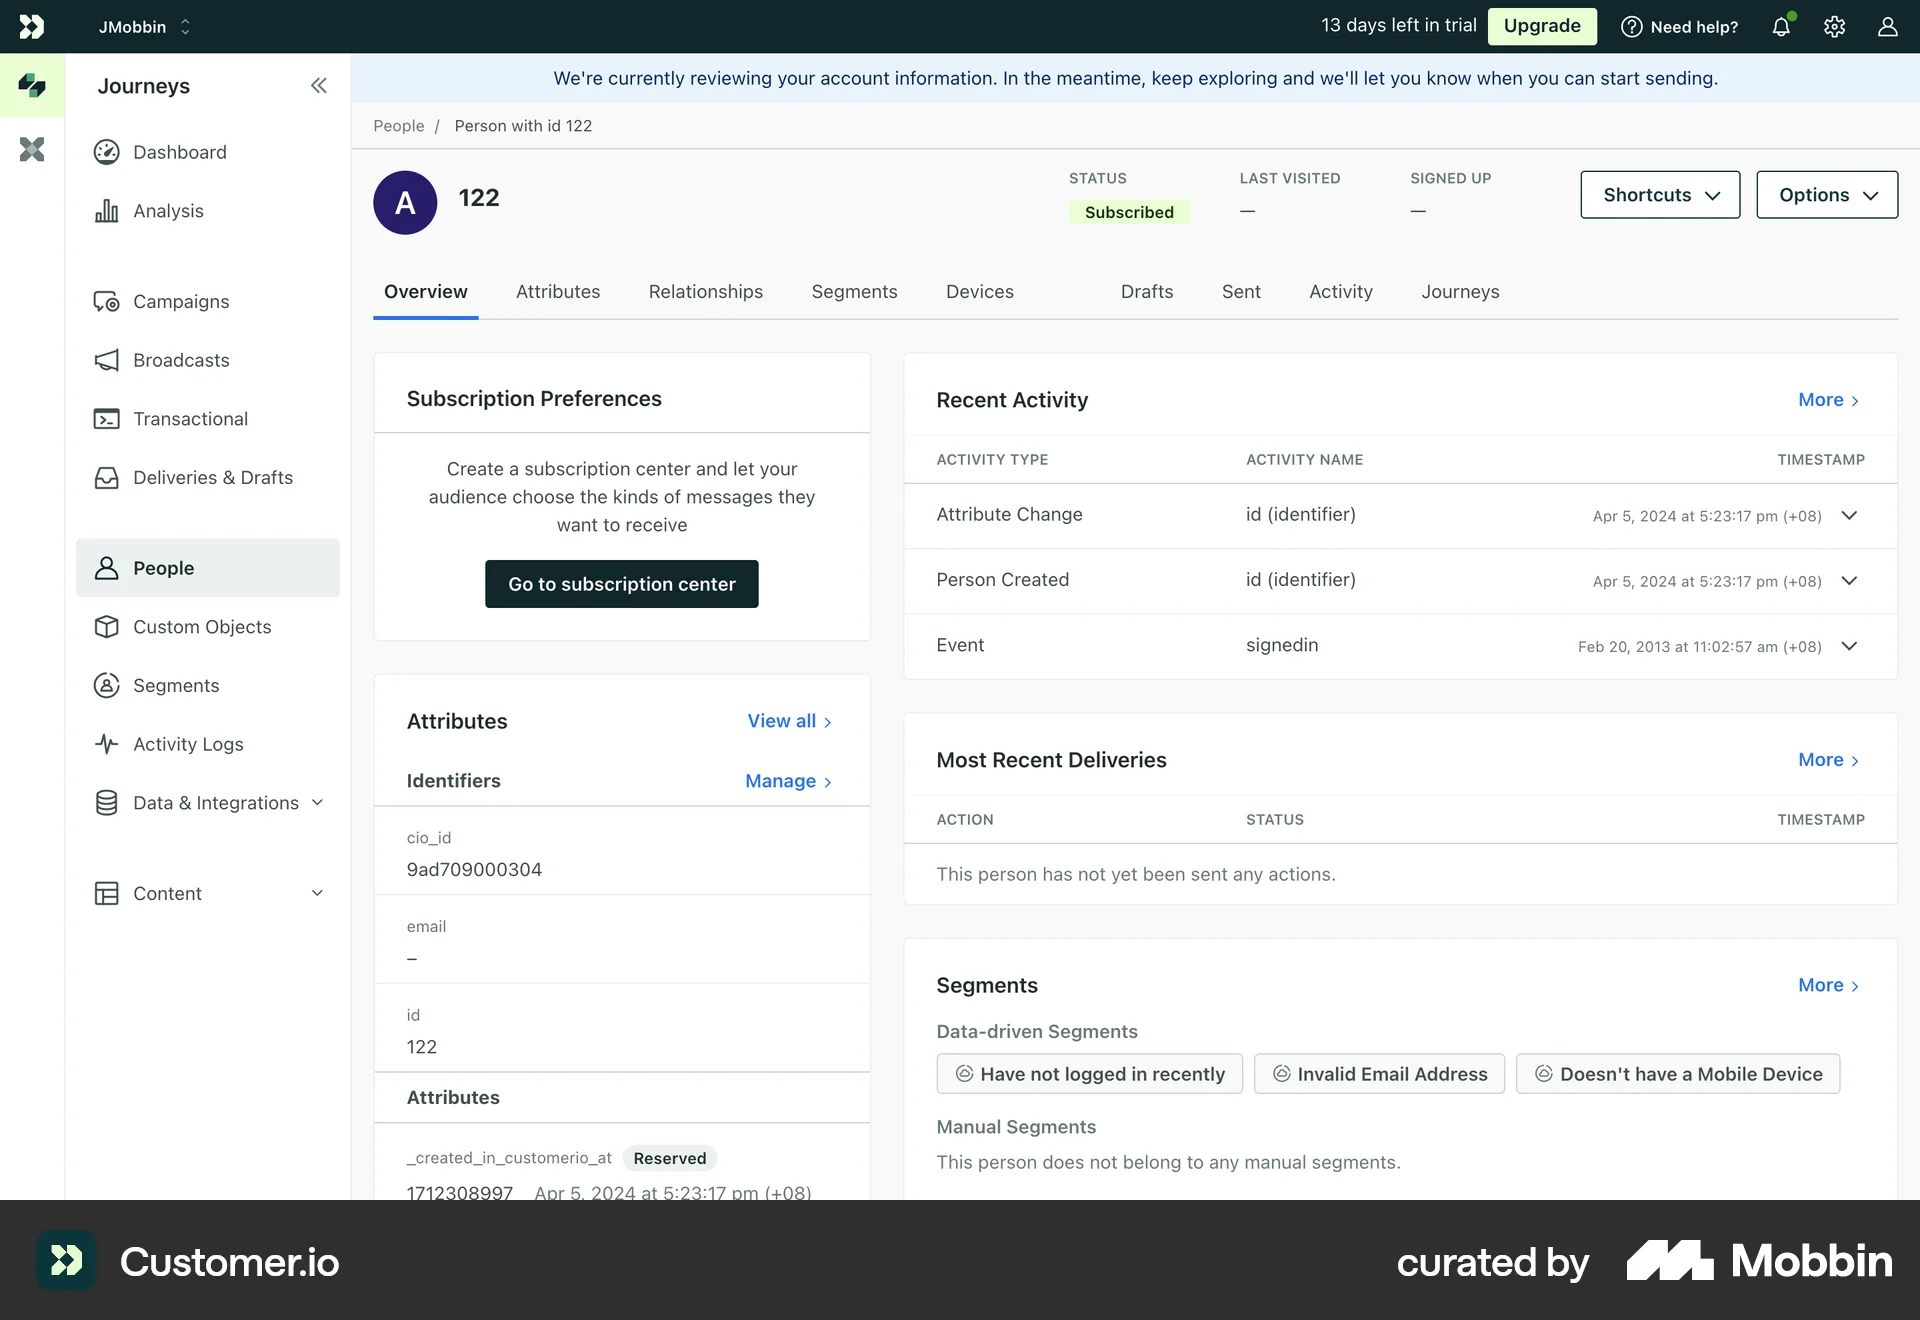Click the Custom Objects sidebar icon
Screen dimensions: 1920x1320
click(108, 627)
